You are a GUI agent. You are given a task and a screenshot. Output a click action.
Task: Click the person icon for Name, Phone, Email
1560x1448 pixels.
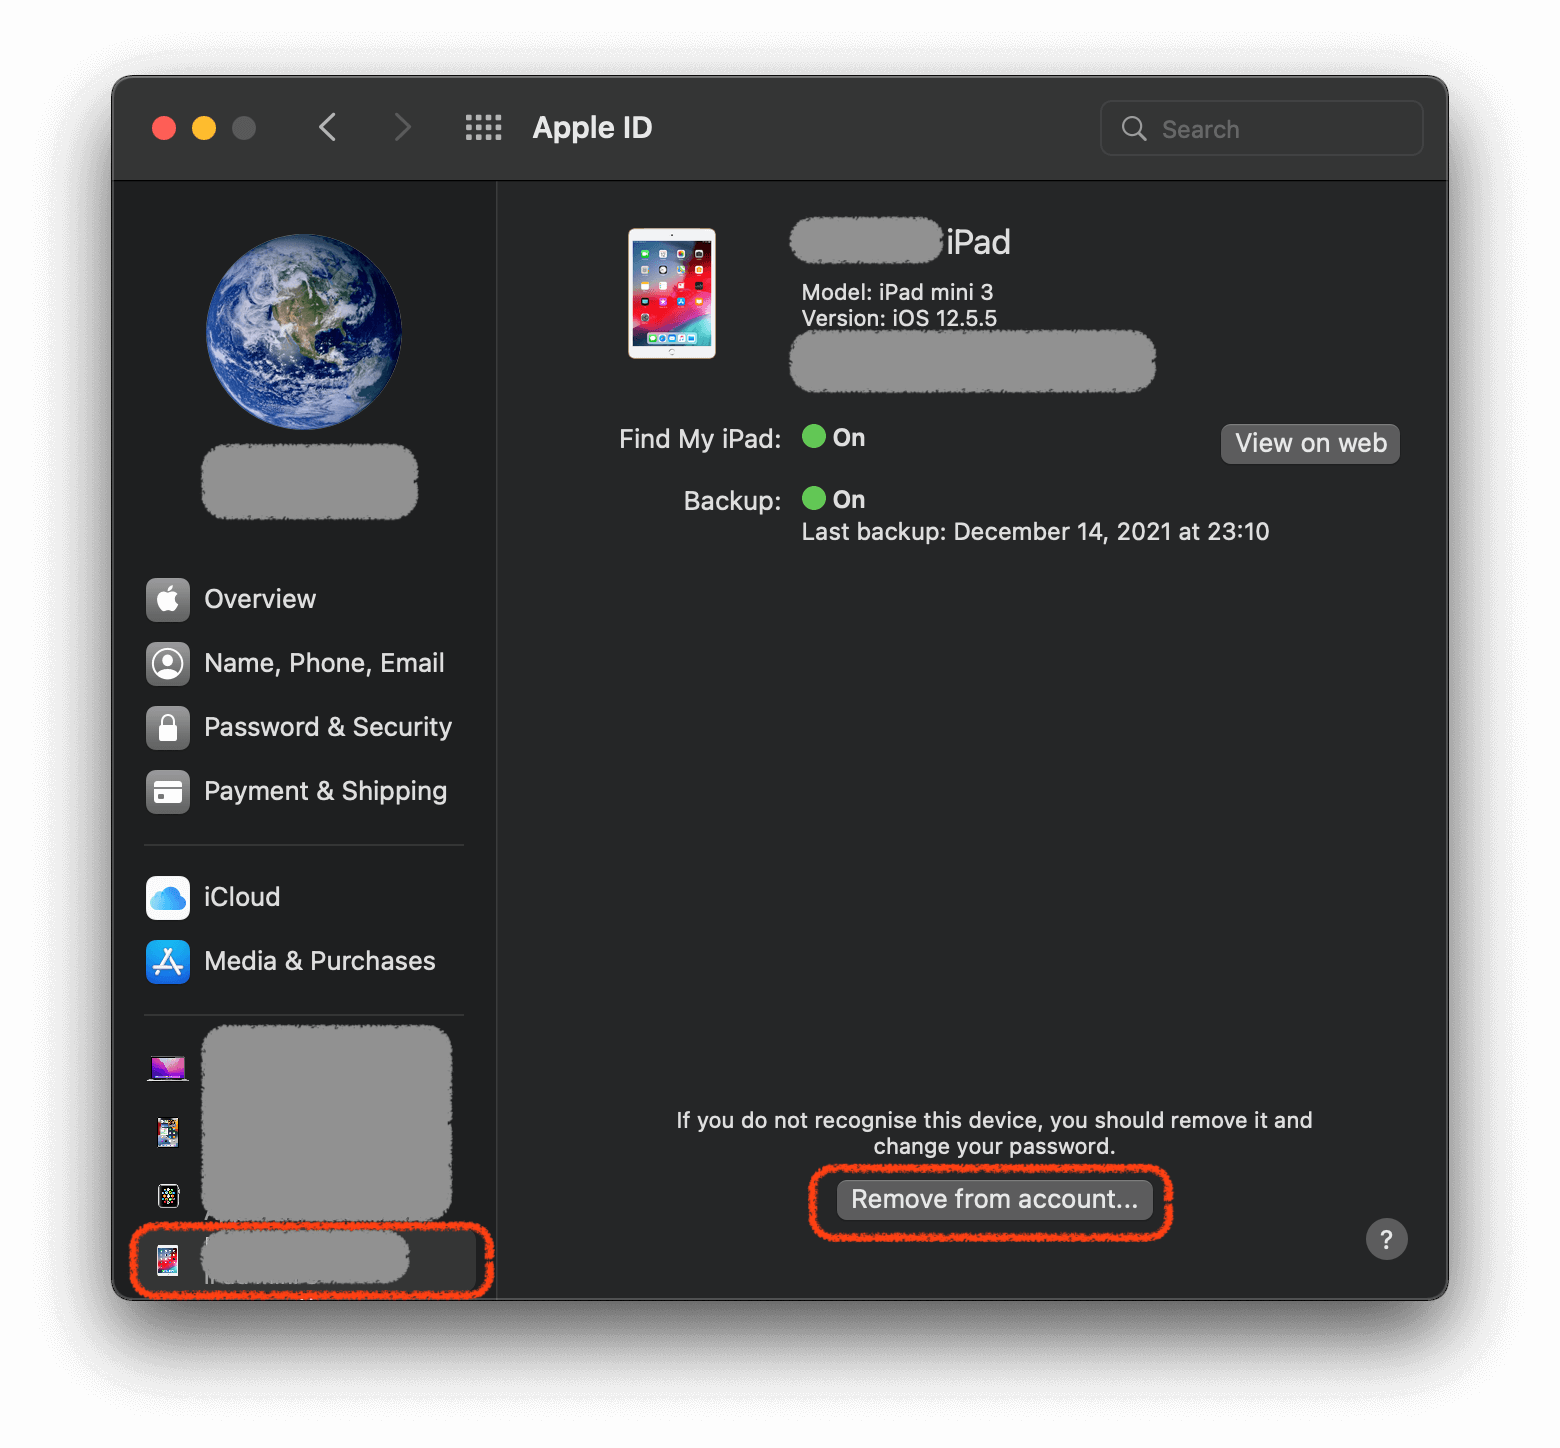(x=168, y=663)
